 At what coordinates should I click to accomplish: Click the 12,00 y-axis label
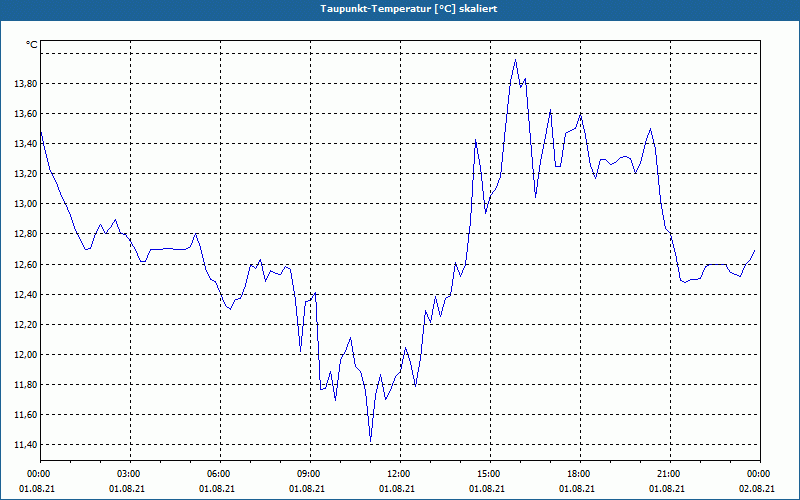[26, 355]
